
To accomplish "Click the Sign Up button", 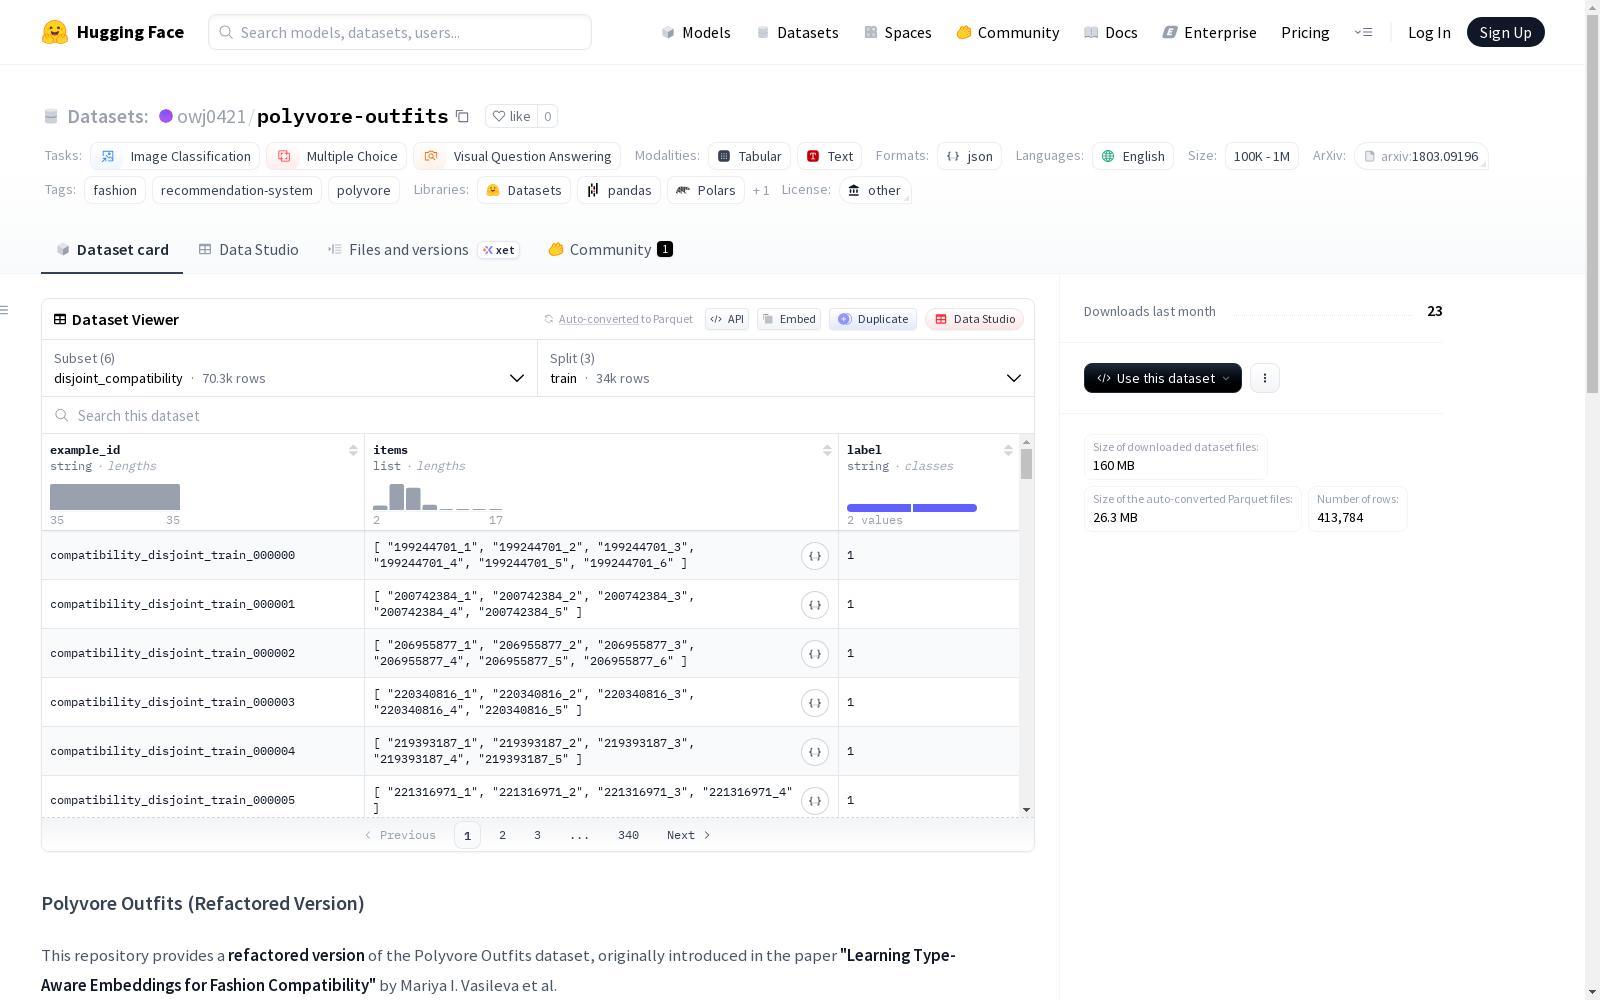I will pos(1506,32).
